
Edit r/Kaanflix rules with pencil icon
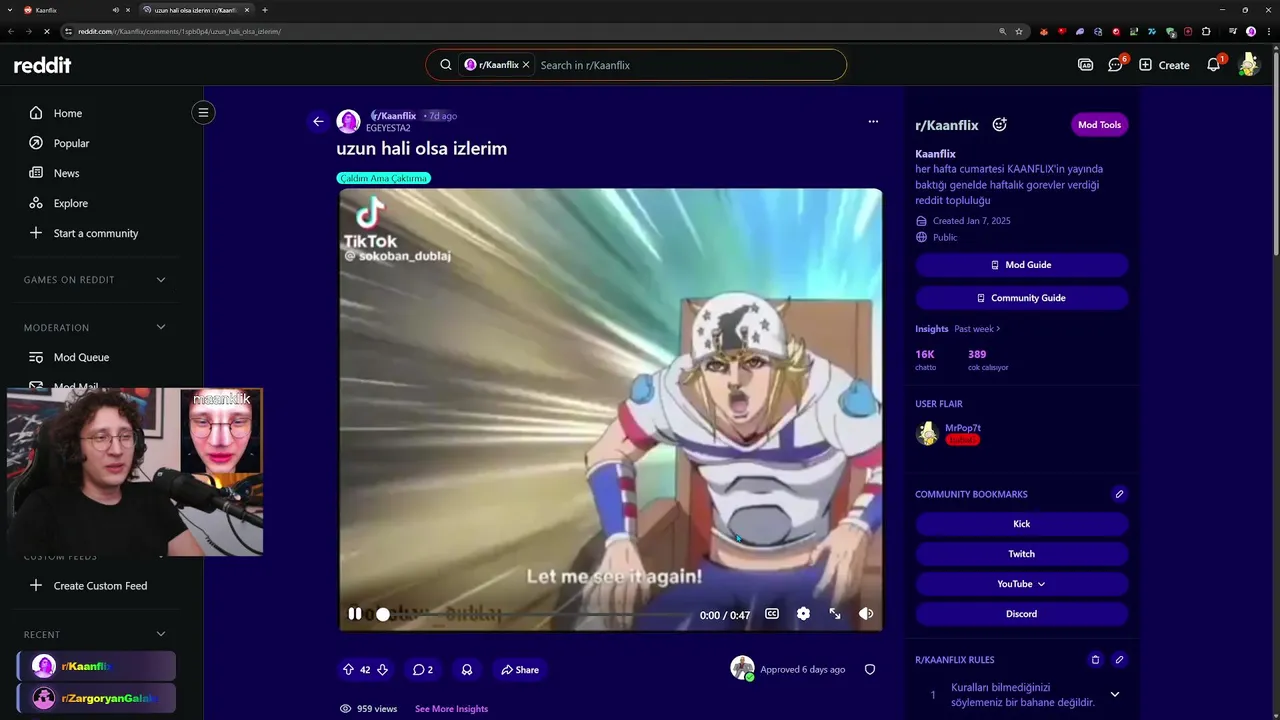1119,660
